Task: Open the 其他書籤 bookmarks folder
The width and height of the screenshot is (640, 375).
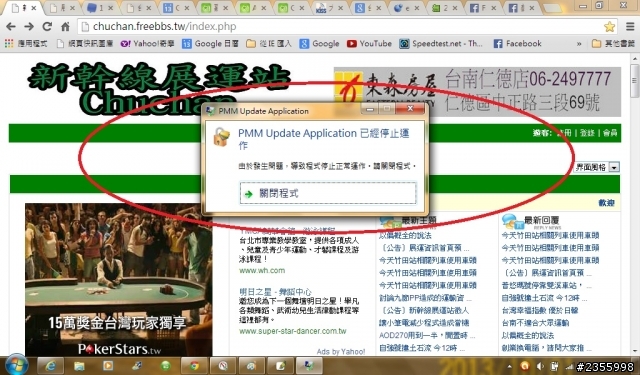Action: tap(613, 44)
